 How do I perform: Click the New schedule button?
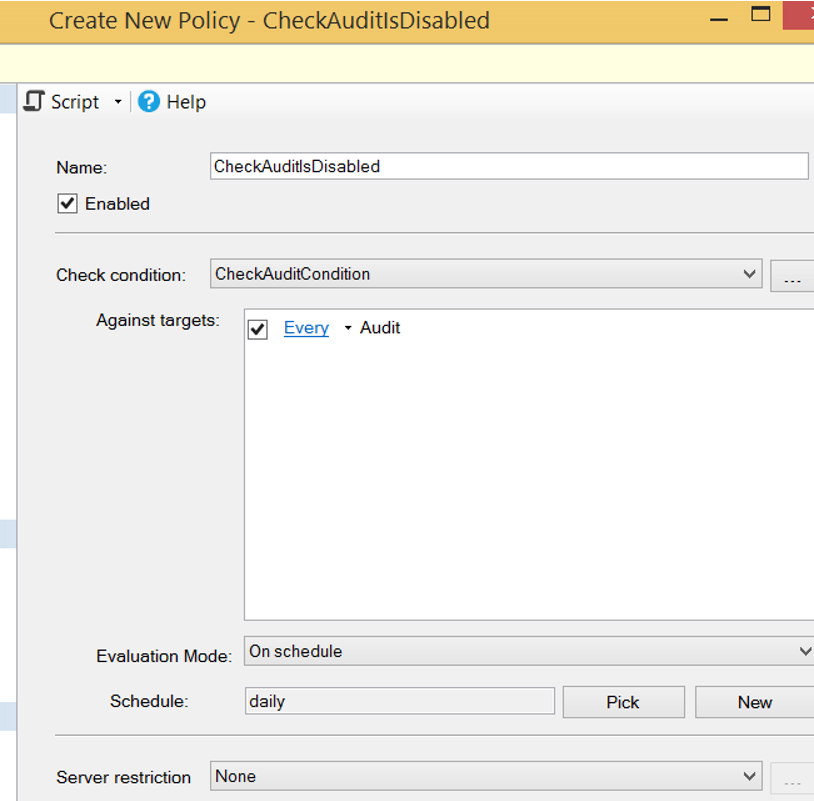point(754,702)
